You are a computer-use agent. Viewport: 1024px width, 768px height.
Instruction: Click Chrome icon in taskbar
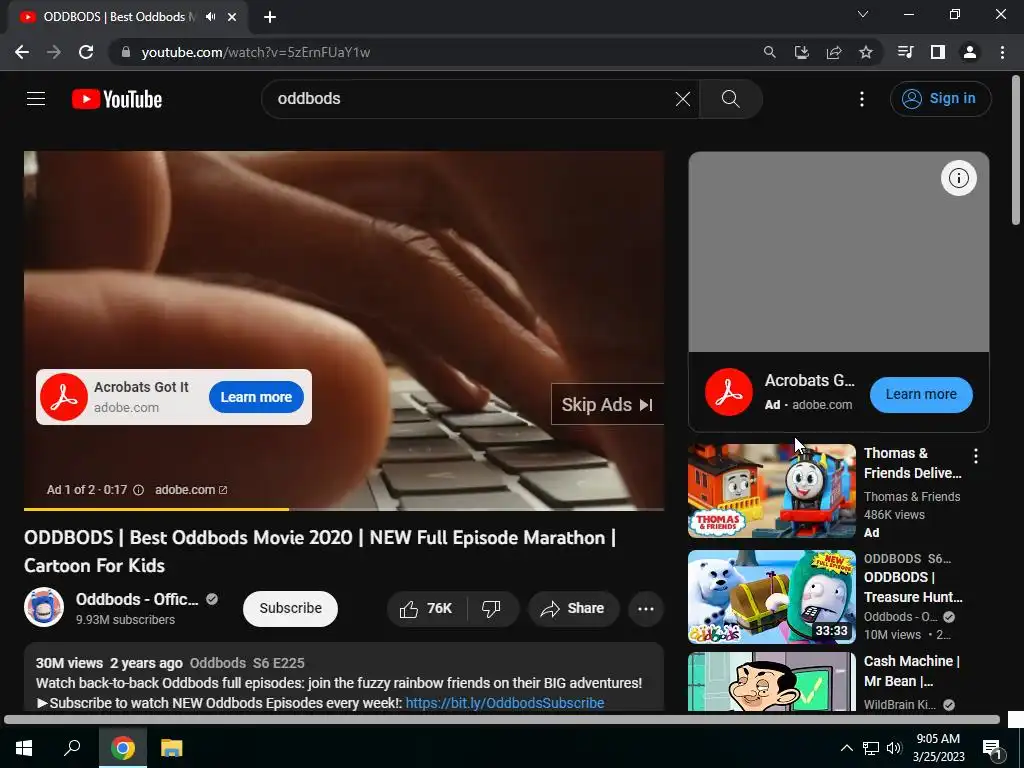click(123, 748)
